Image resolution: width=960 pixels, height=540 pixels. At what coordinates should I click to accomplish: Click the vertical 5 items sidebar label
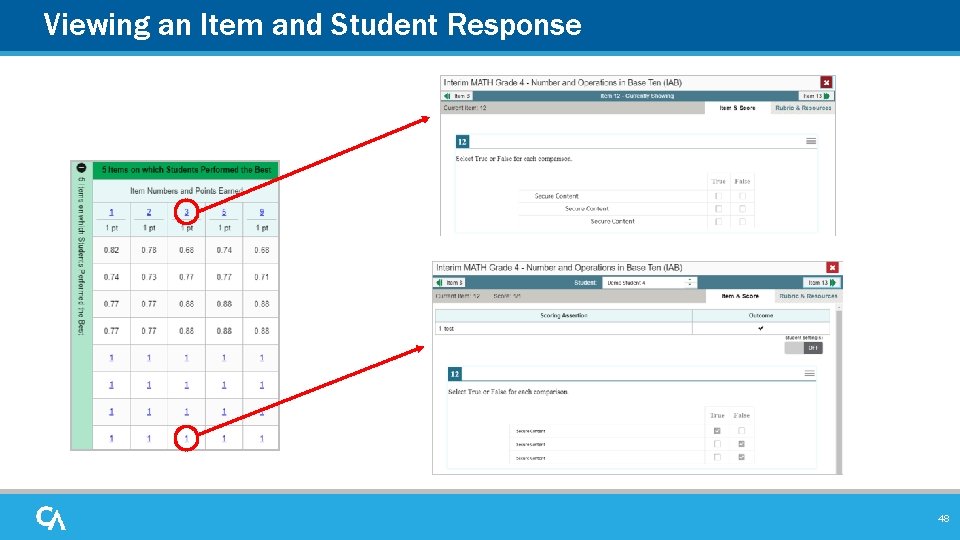click(x=81, y=256)
